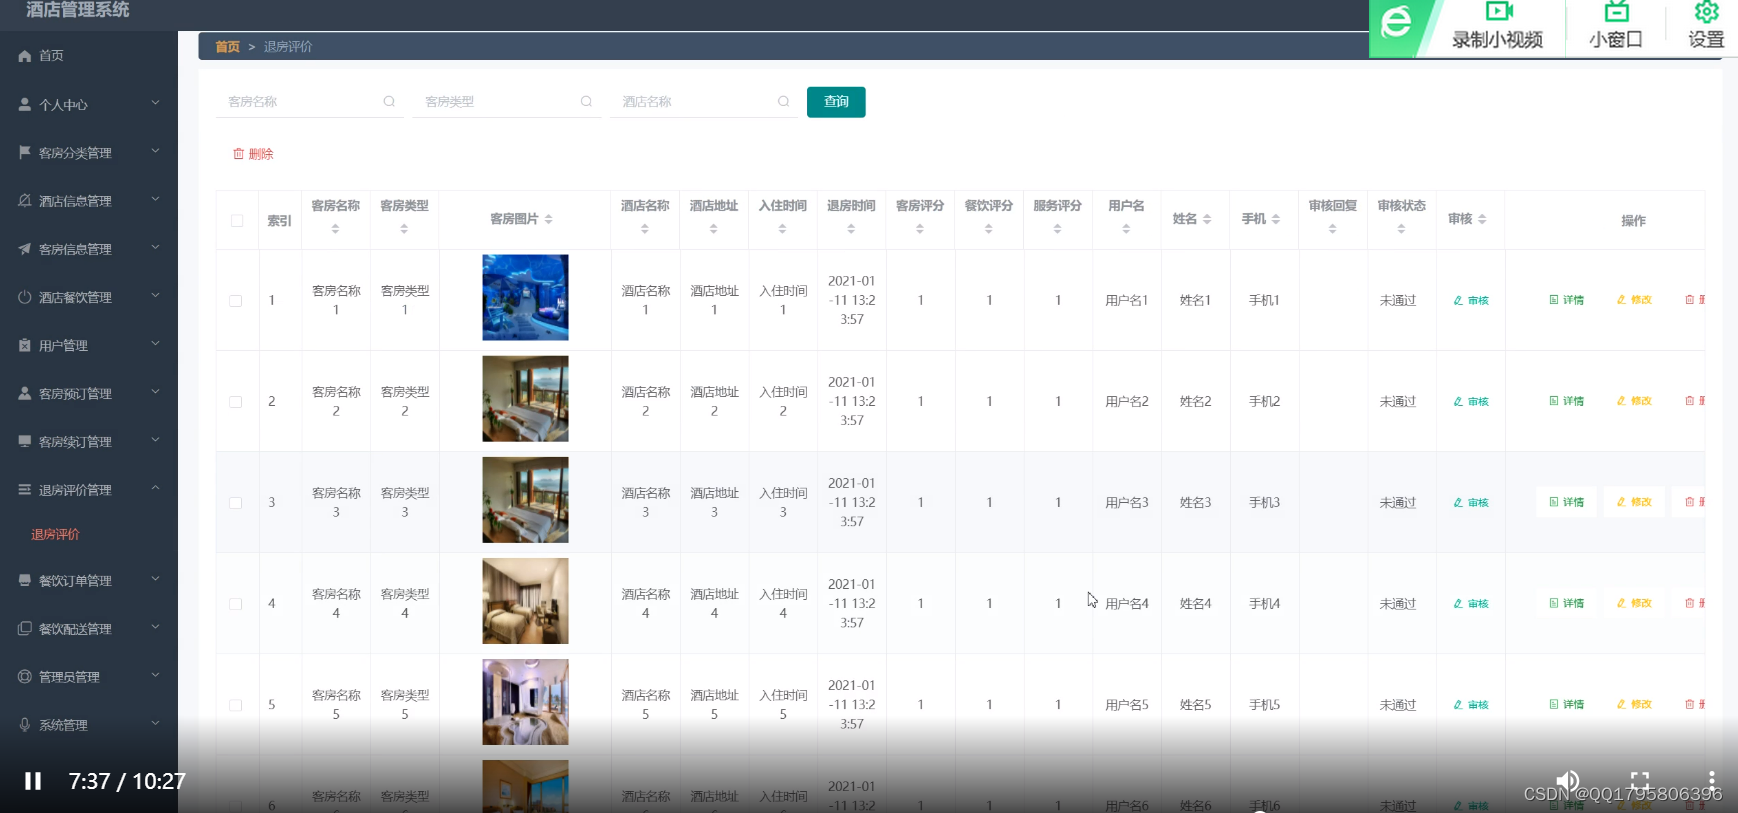This screenshot has height=813, width=1738.
Task: Sort by 审核状态 column
Action: [x=1401, y=229]
